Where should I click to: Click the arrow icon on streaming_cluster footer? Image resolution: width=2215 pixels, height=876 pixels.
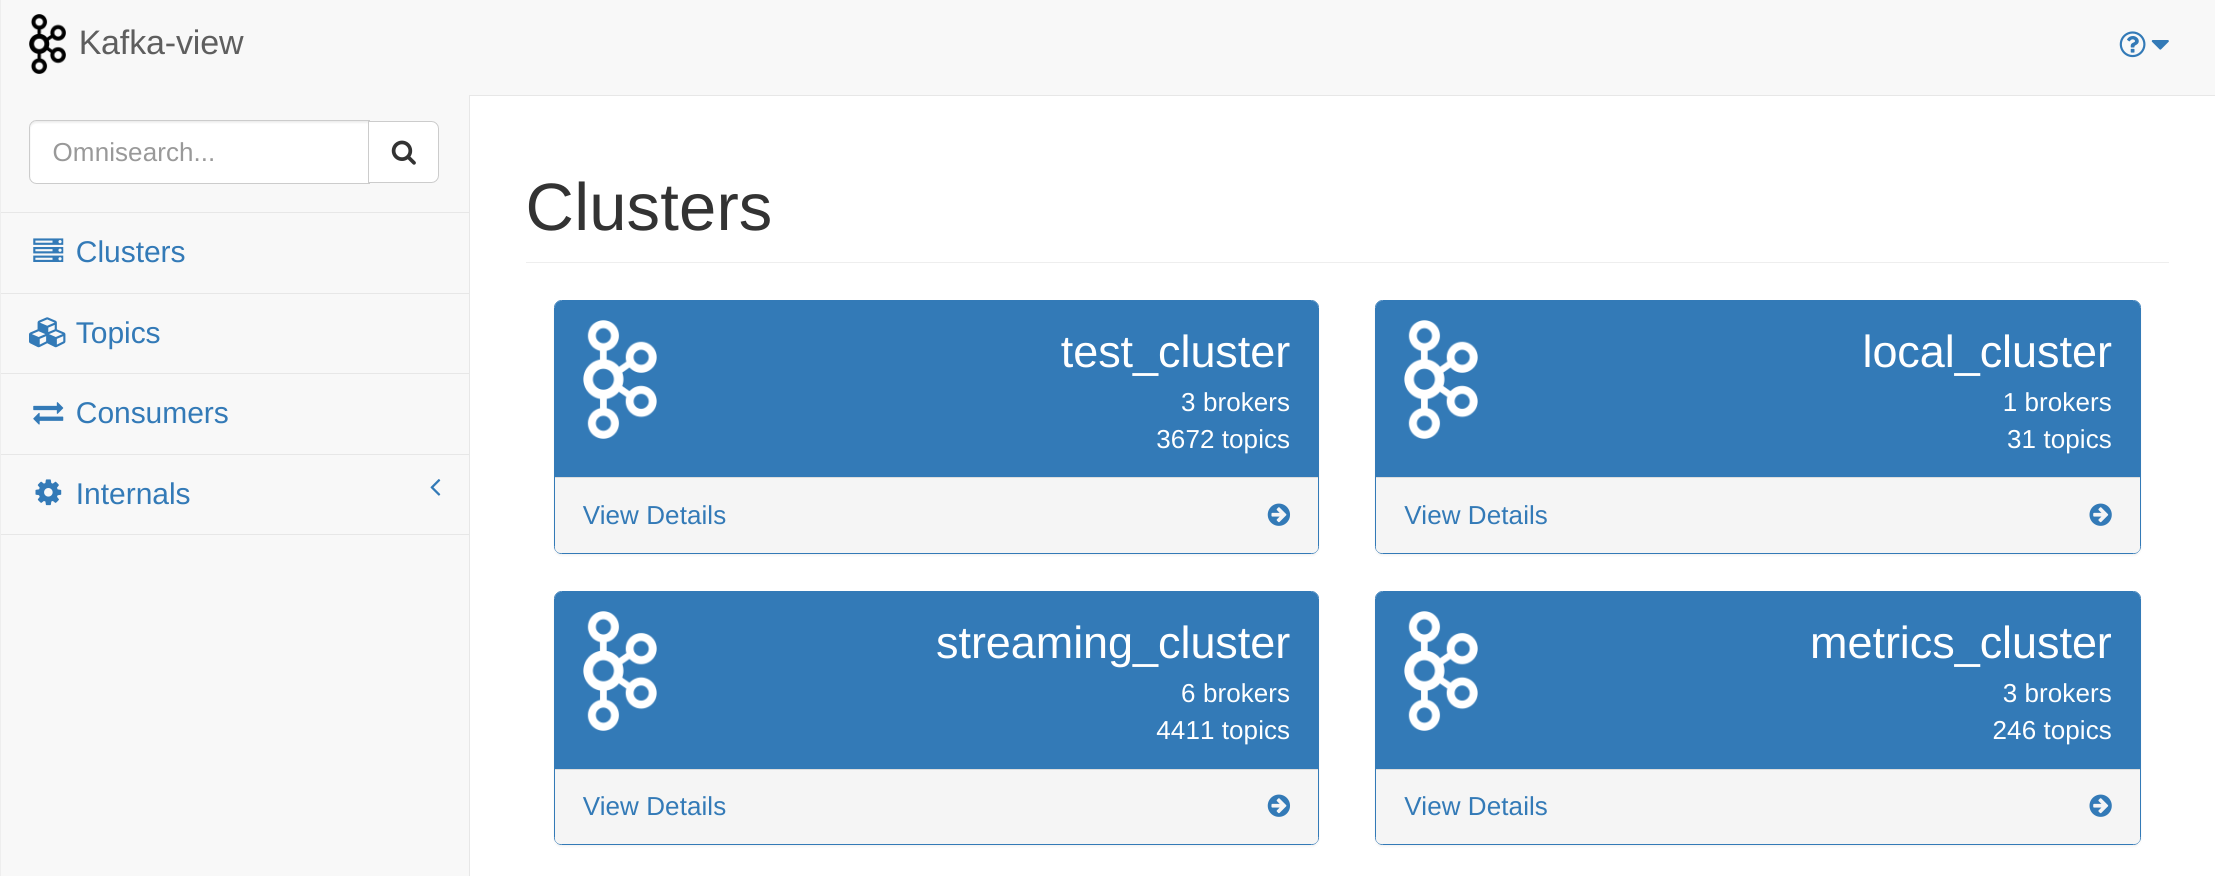pyautogui.click(x=1279, y=806)
